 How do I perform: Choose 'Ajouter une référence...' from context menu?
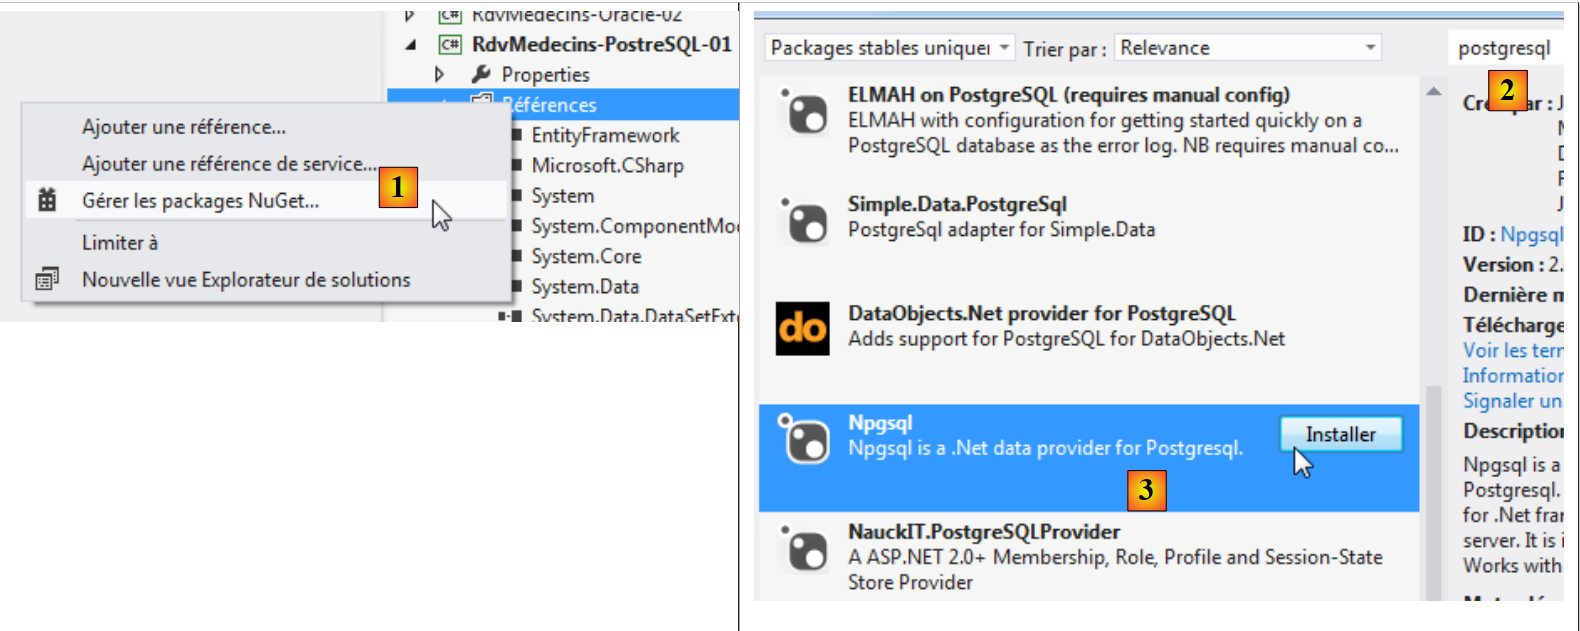[184, 127]
